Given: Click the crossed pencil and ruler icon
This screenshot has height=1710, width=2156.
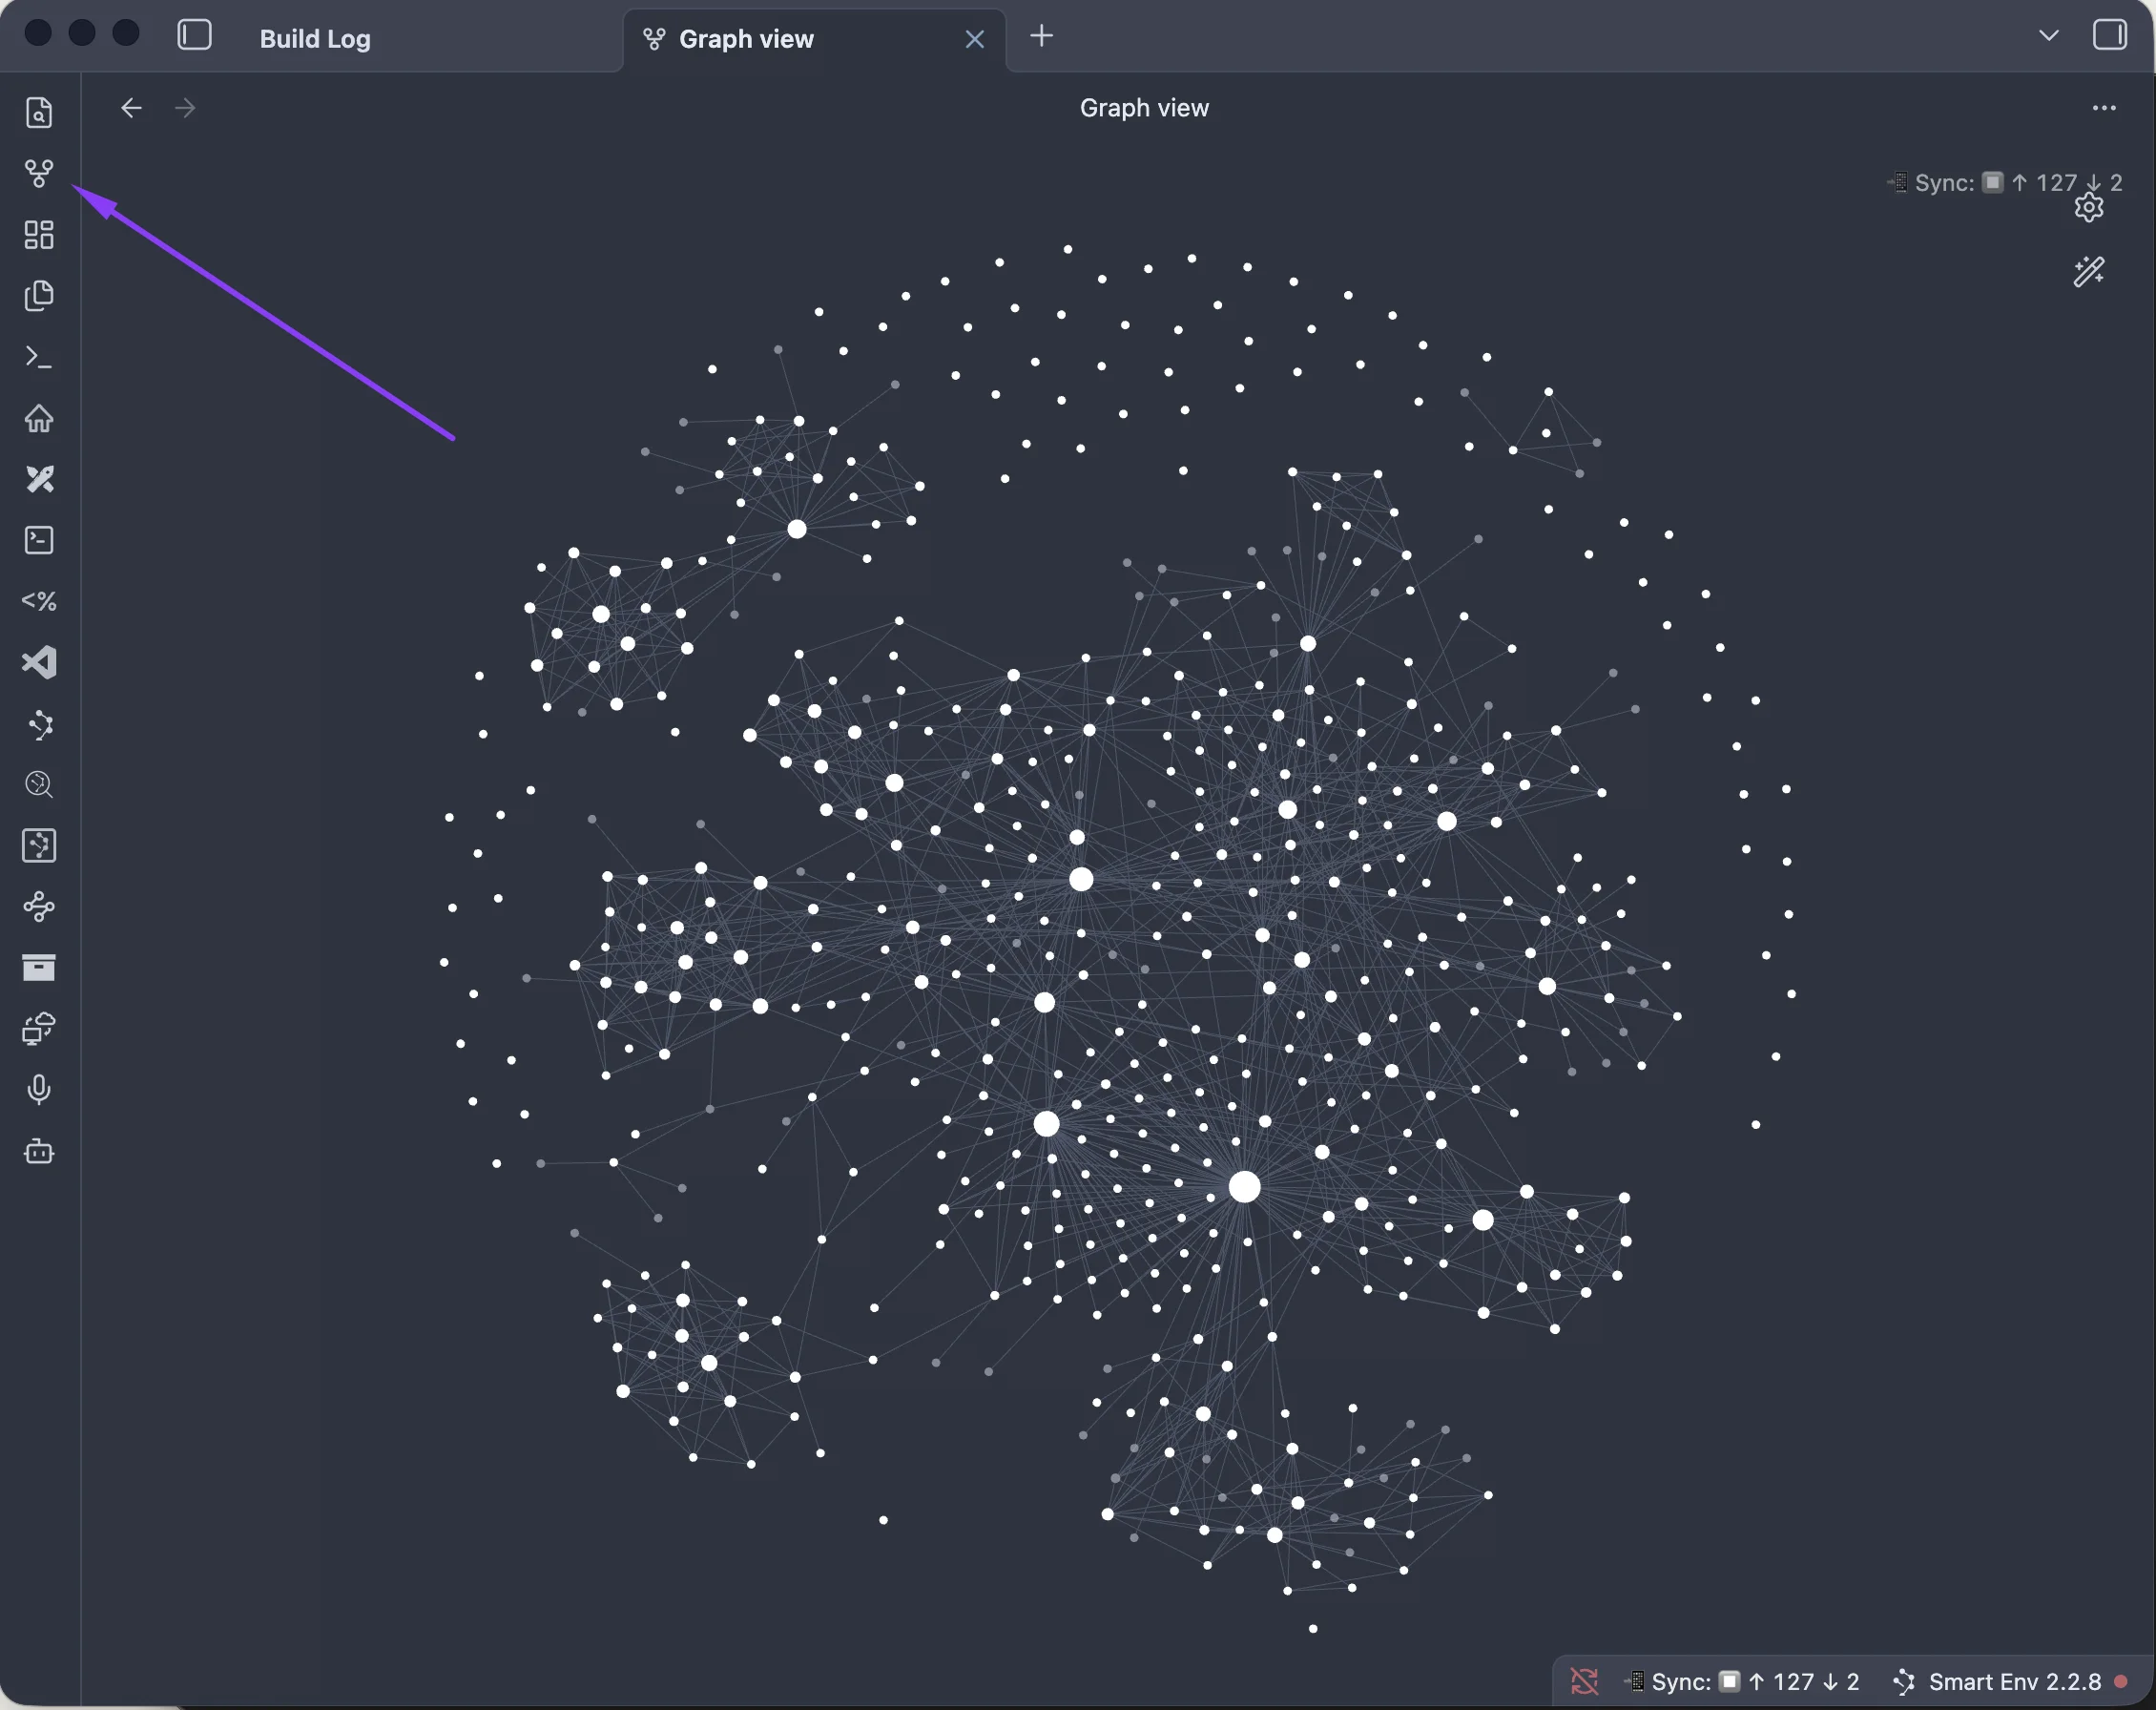Looking at the screenshot, I should pos(39,479).
